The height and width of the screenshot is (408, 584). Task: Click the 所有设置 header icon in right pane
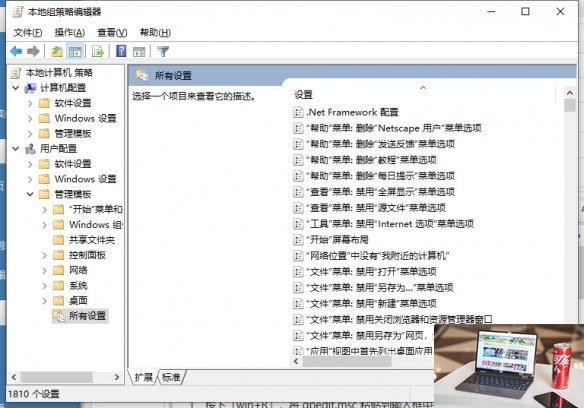(142, 75)
